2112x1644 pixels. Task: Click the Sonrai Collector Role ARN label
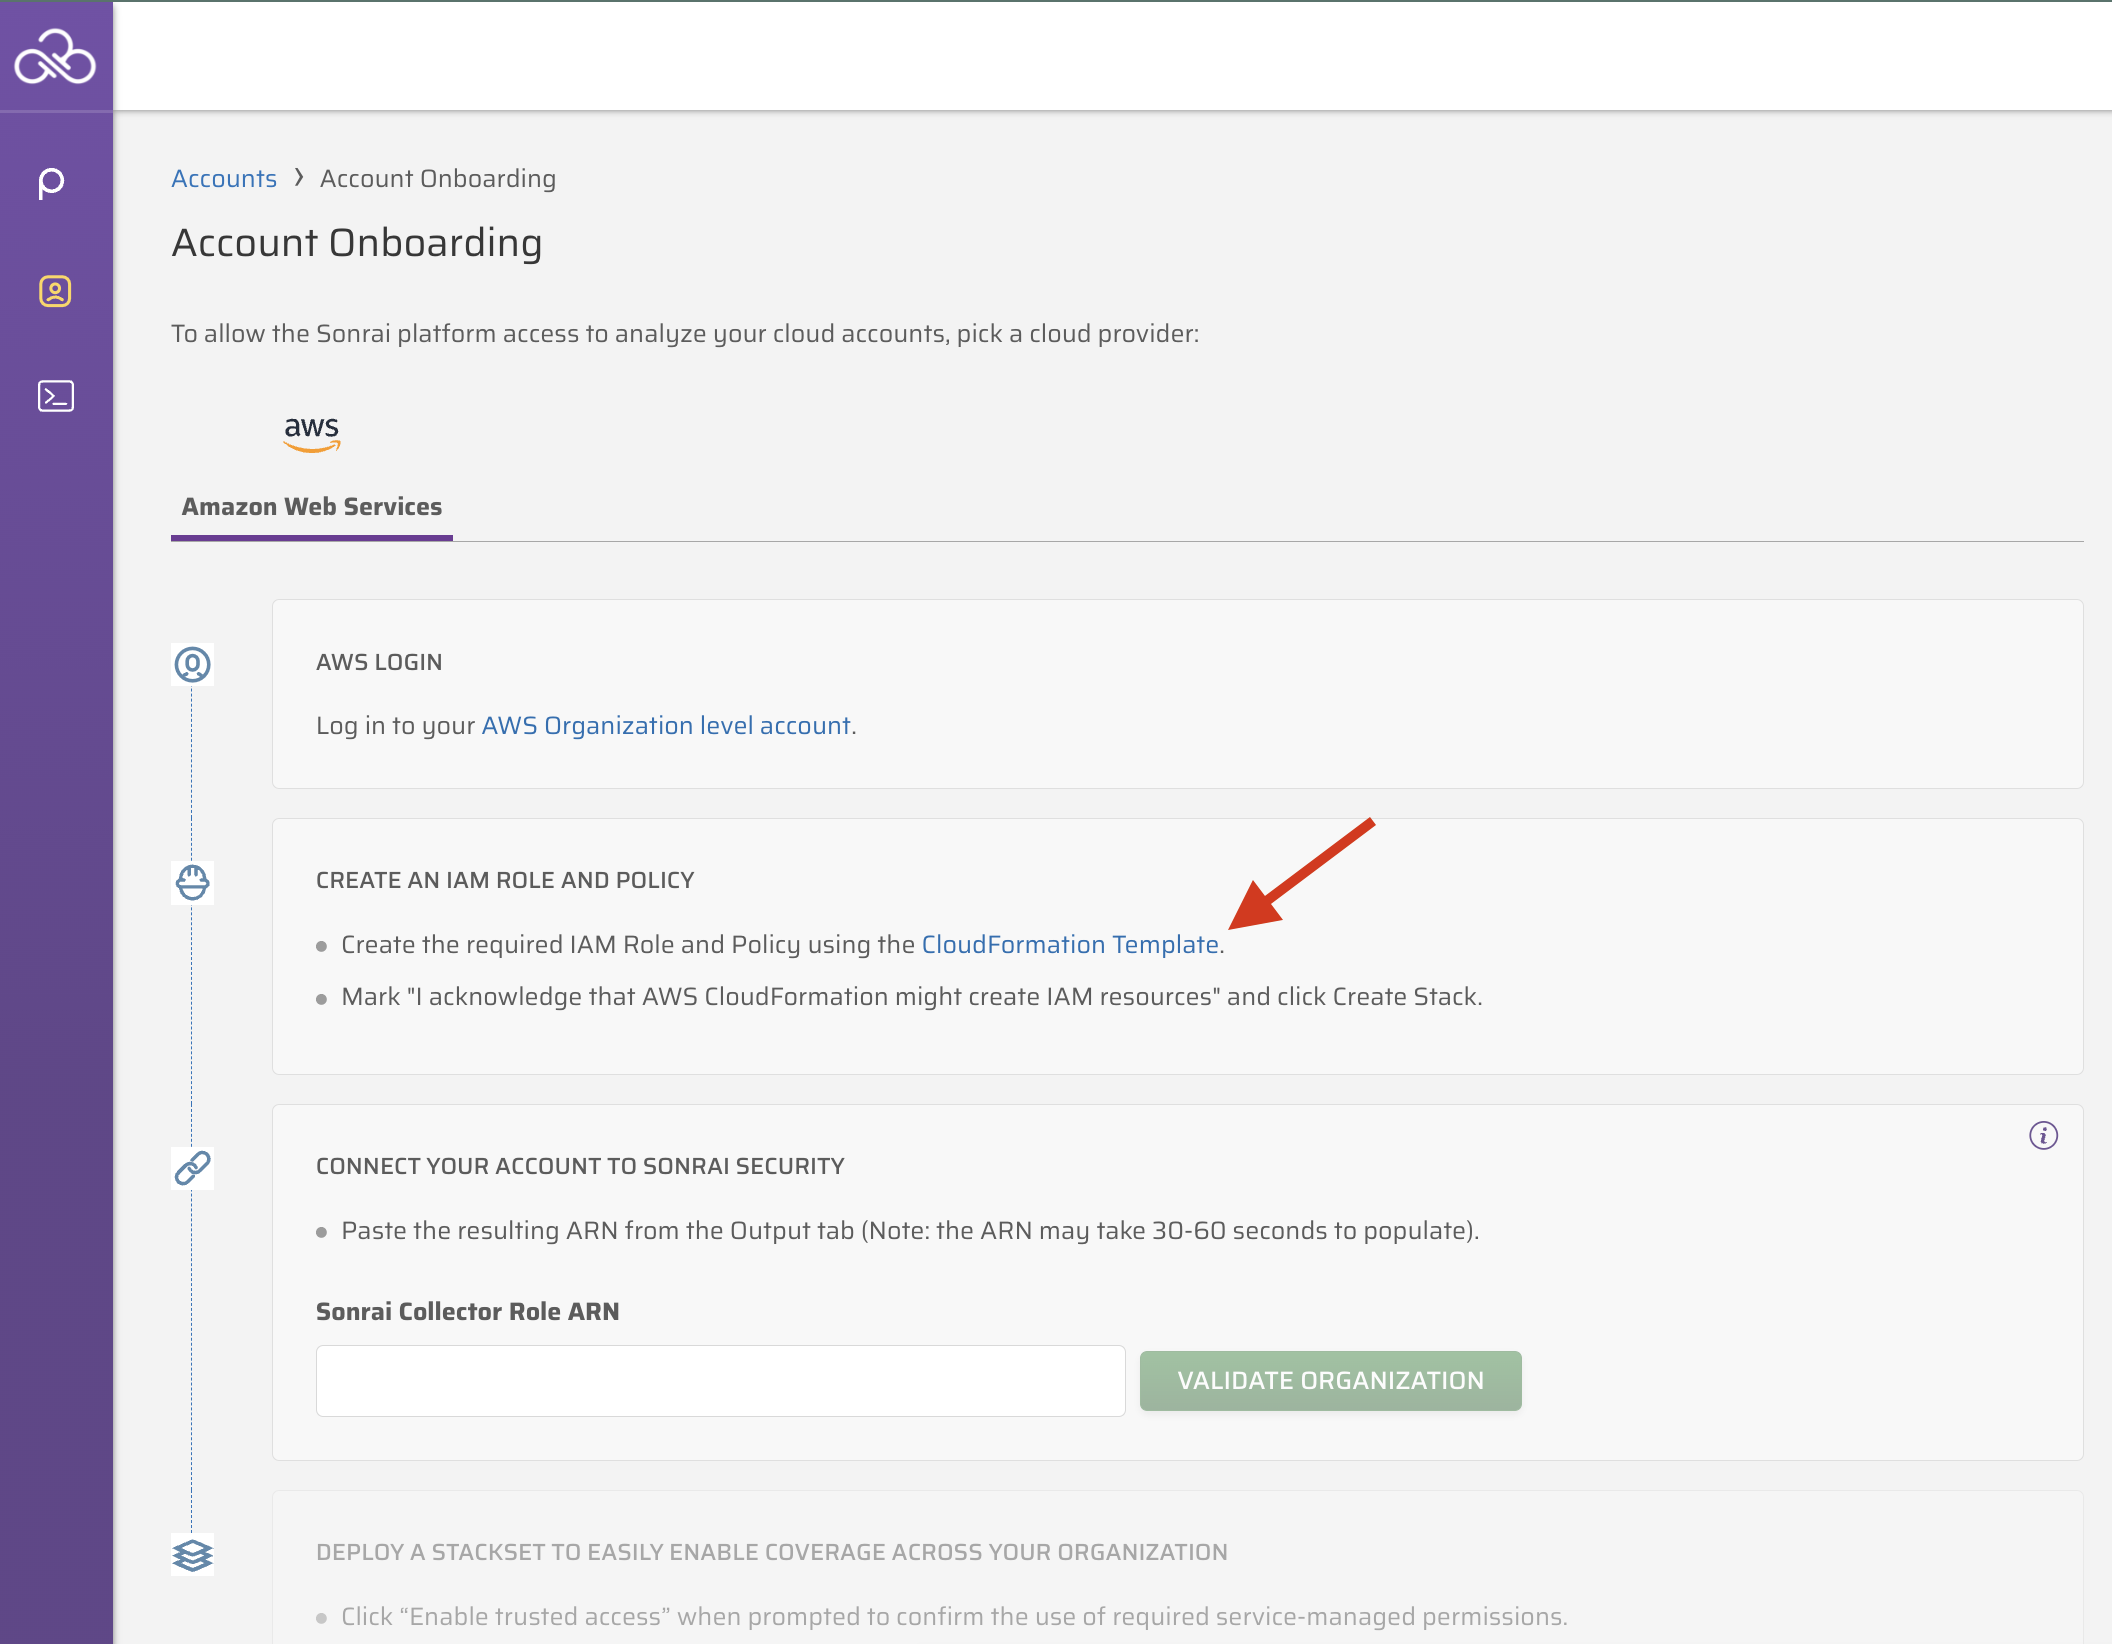[x=468, y=1311]
